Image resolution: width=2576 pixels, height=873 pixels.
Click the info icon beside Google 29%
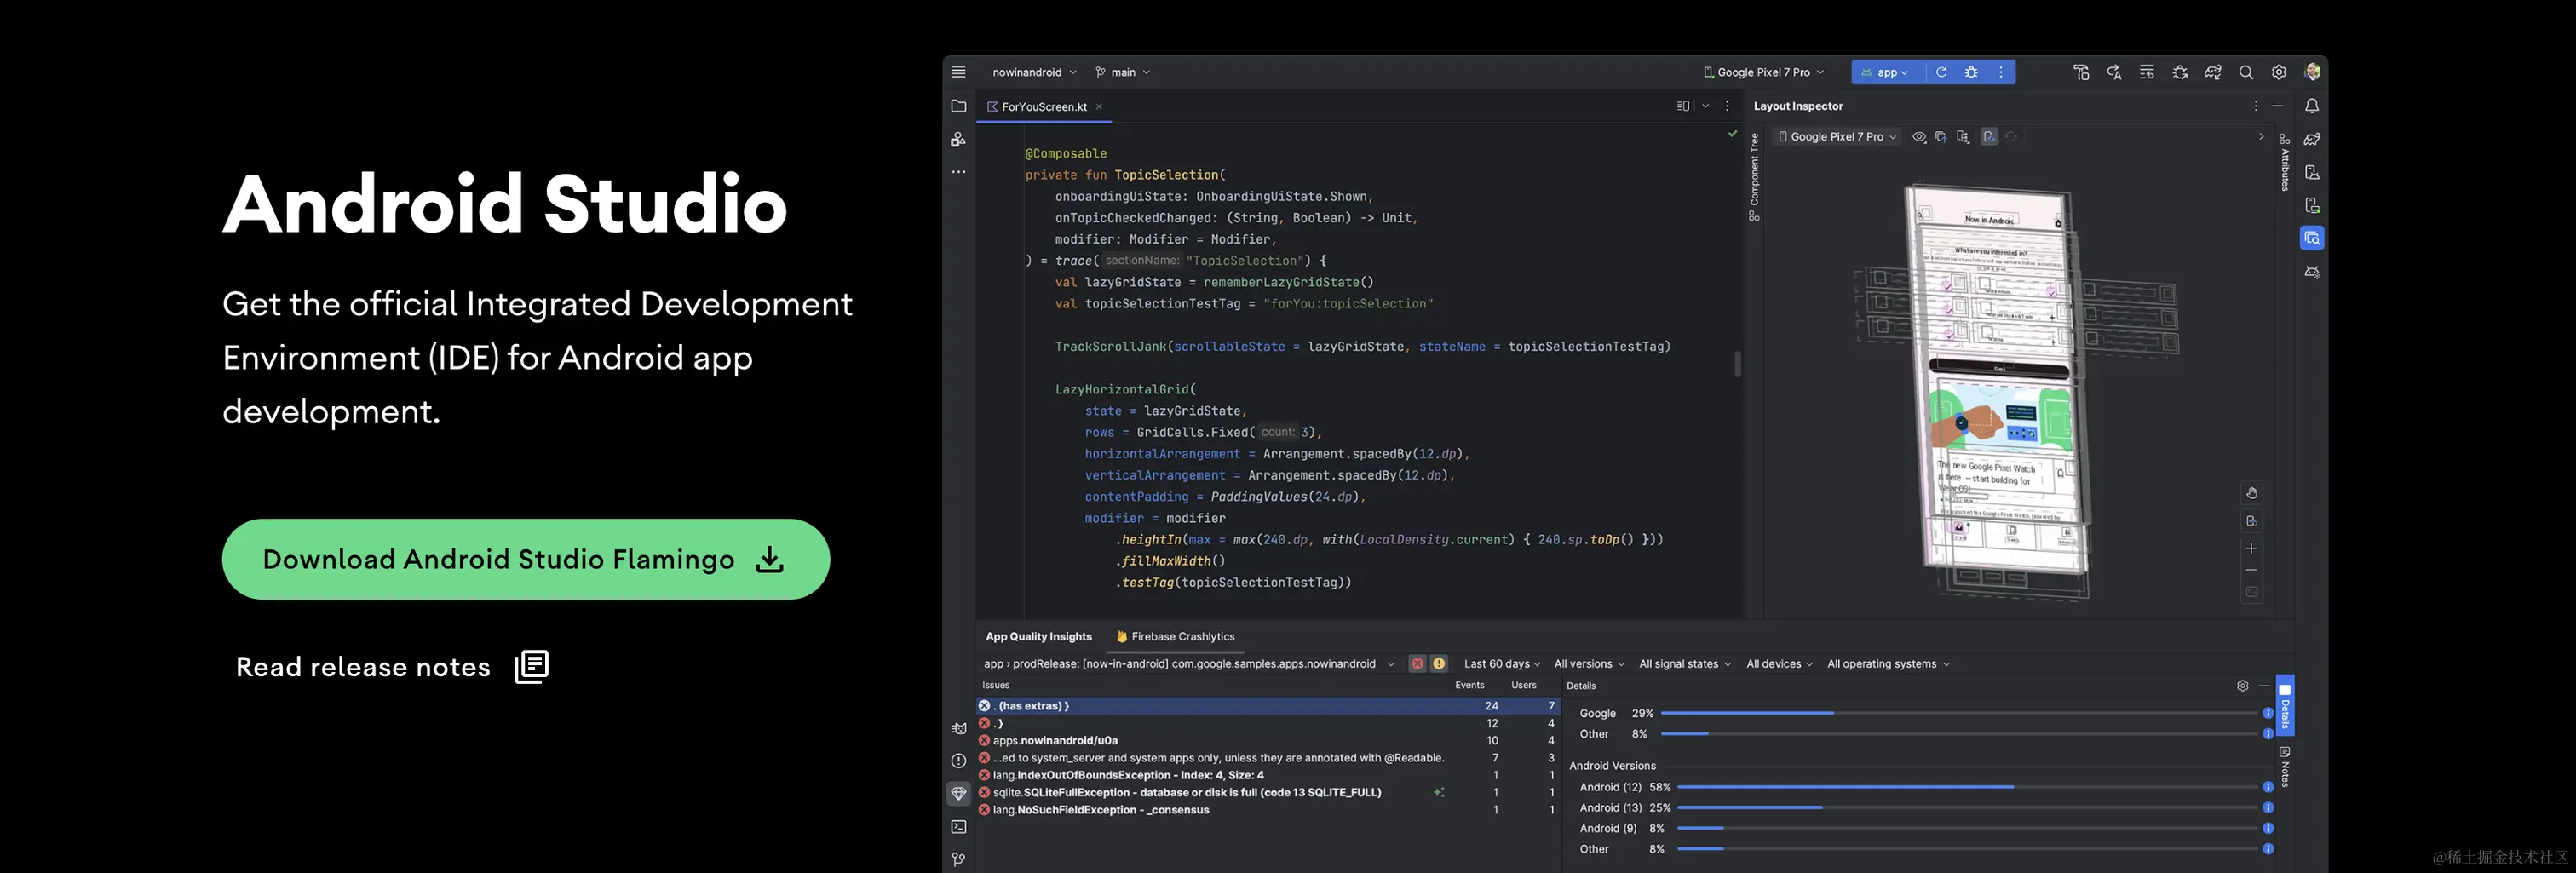2267,713
